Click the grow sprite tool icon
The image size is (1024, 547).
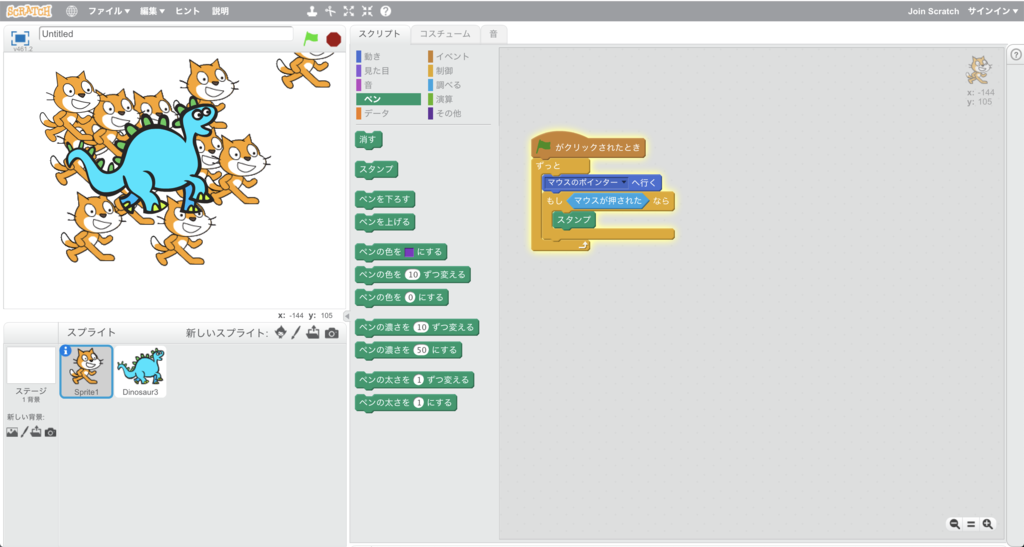click(x=349, y=11)
